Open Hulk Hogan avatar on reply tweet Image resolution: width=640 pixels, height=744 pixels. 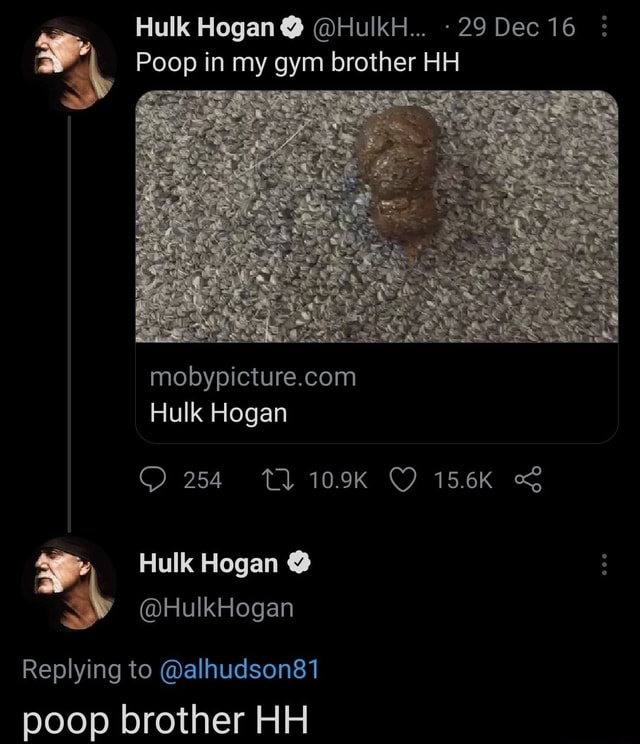pyautogui.click(x=69, y=583)
